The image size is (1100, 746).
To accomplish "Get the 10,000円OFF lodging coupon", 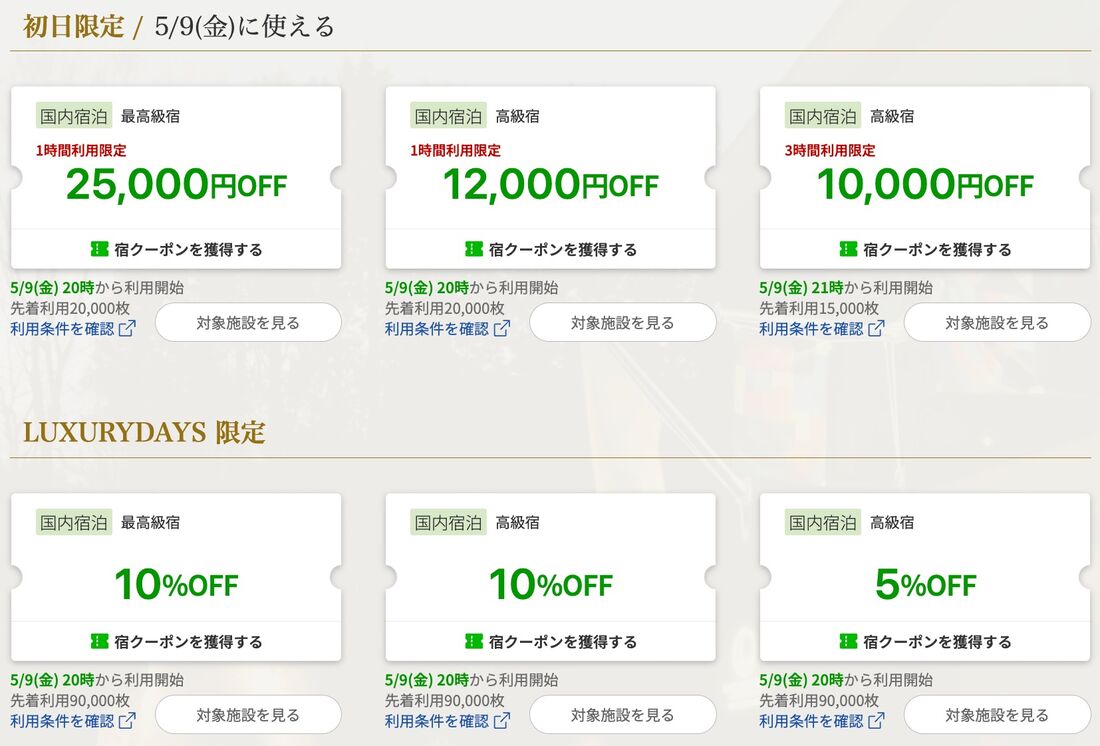I will tap(925, 249).
